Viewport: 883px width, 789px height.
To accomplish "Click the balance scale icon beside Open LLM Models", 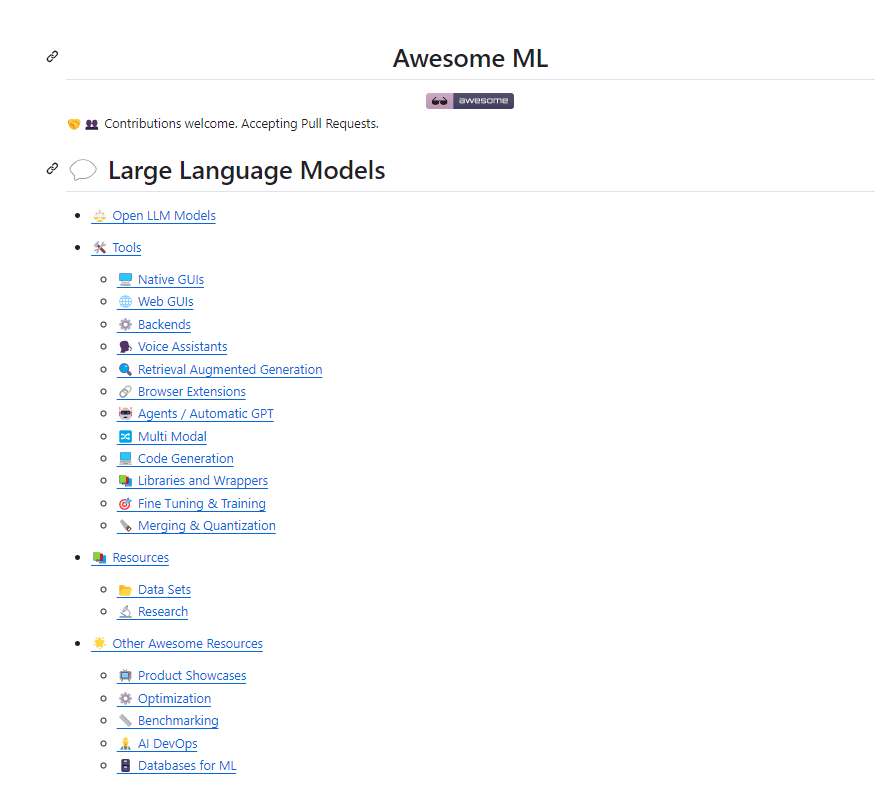I will [99, 215].
